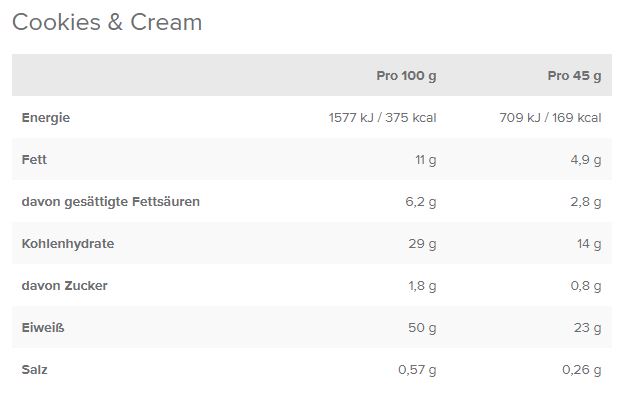Select the davon Zucker row label
The height and width of the screenshot is (407, 633).
click(64, 286)
